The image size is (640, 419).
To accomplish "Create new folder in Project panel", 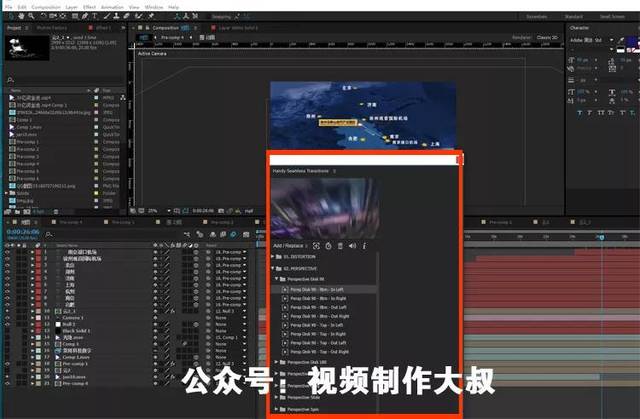I will (18, 212).
